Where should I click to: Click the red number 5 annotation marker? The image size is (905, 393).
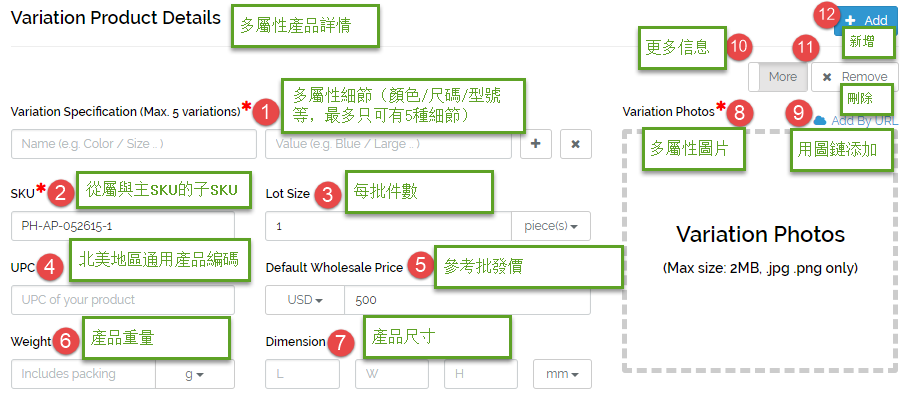pyautogui.click(x=420, y=265)
